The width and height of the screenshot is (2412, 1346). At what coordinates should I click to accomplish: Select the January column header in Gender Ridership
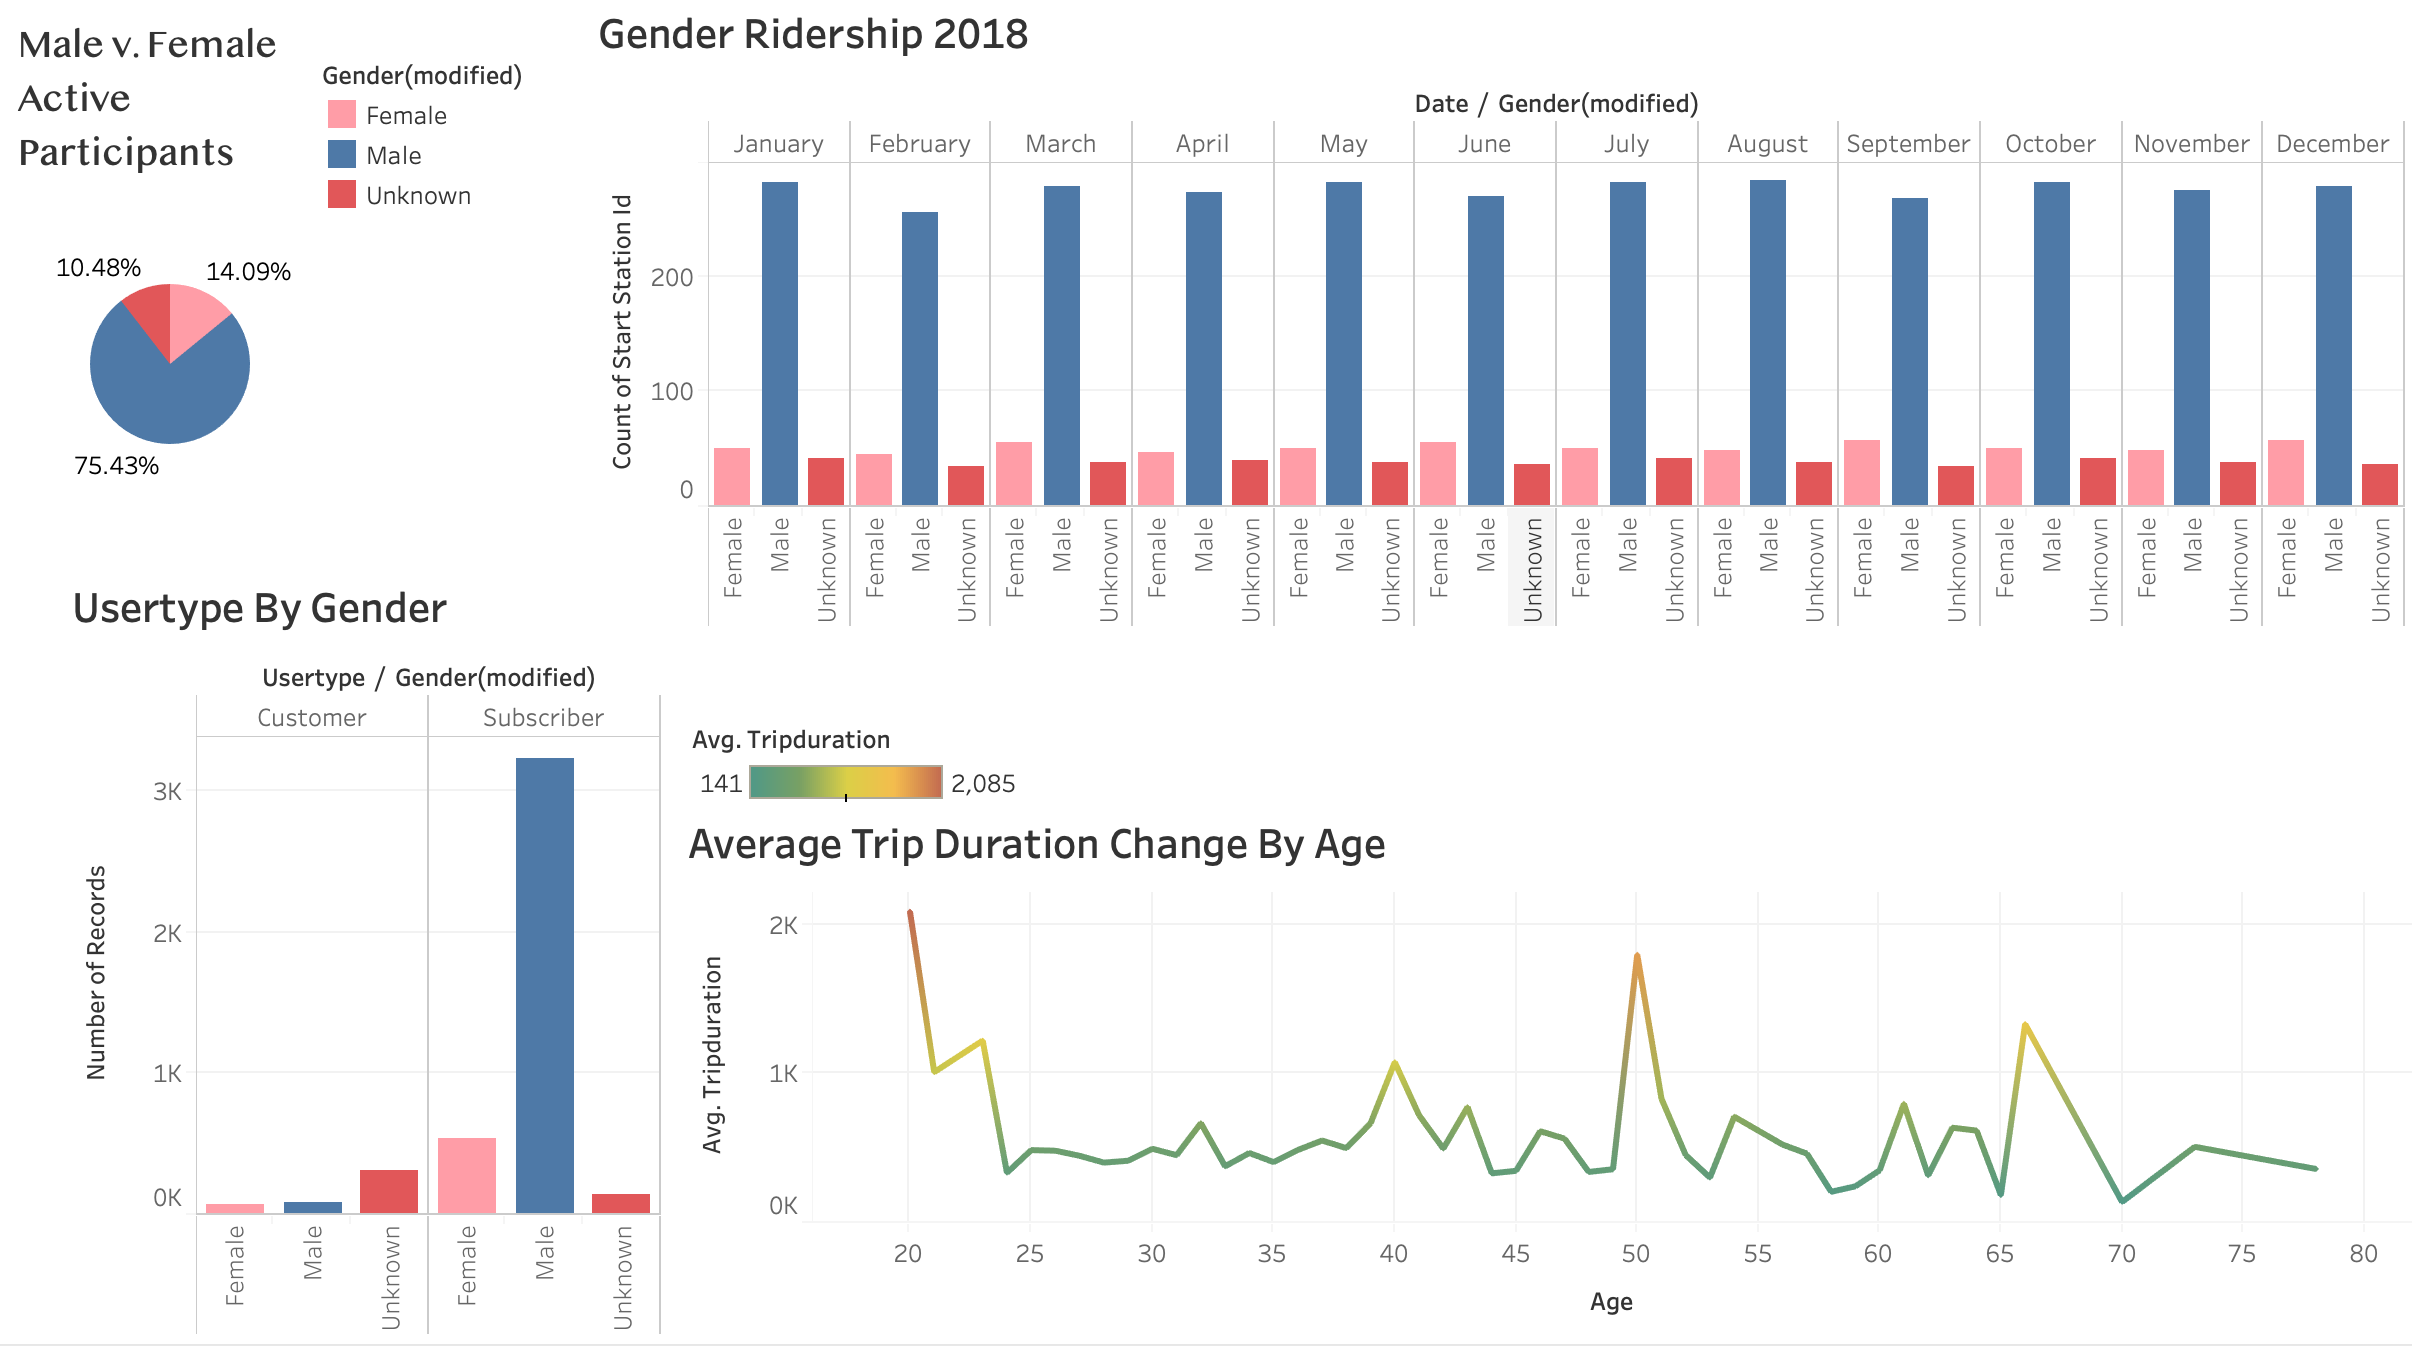tap(780, 143)
